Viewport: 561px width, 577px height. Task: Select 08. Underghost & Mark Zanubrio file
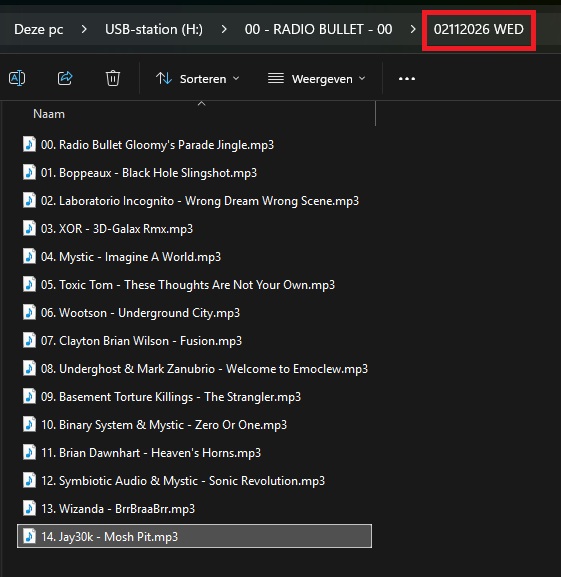194,368
